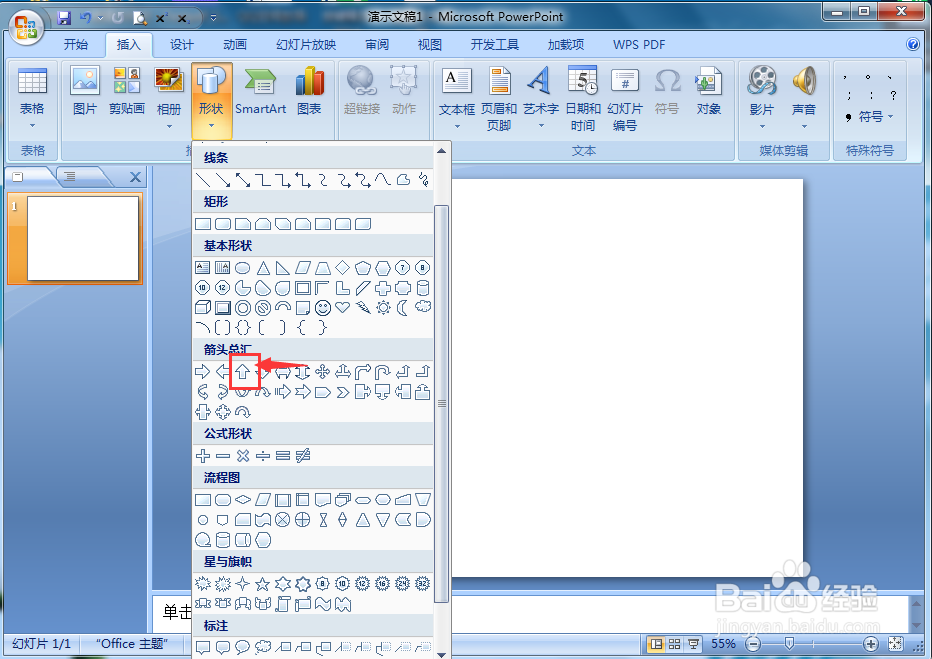Select slide 1 thumbnail
Image resolution: width=932 pixels, height=659 pixels.
[83, 238]
